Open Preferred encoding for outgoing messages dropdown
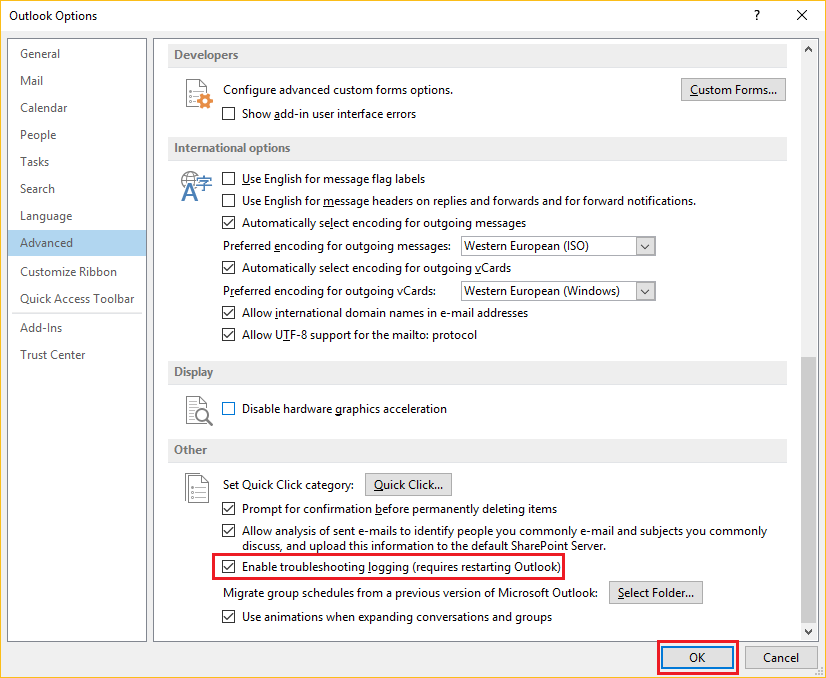826x678 pixels. pyautogui.click(x=645, y=245)
